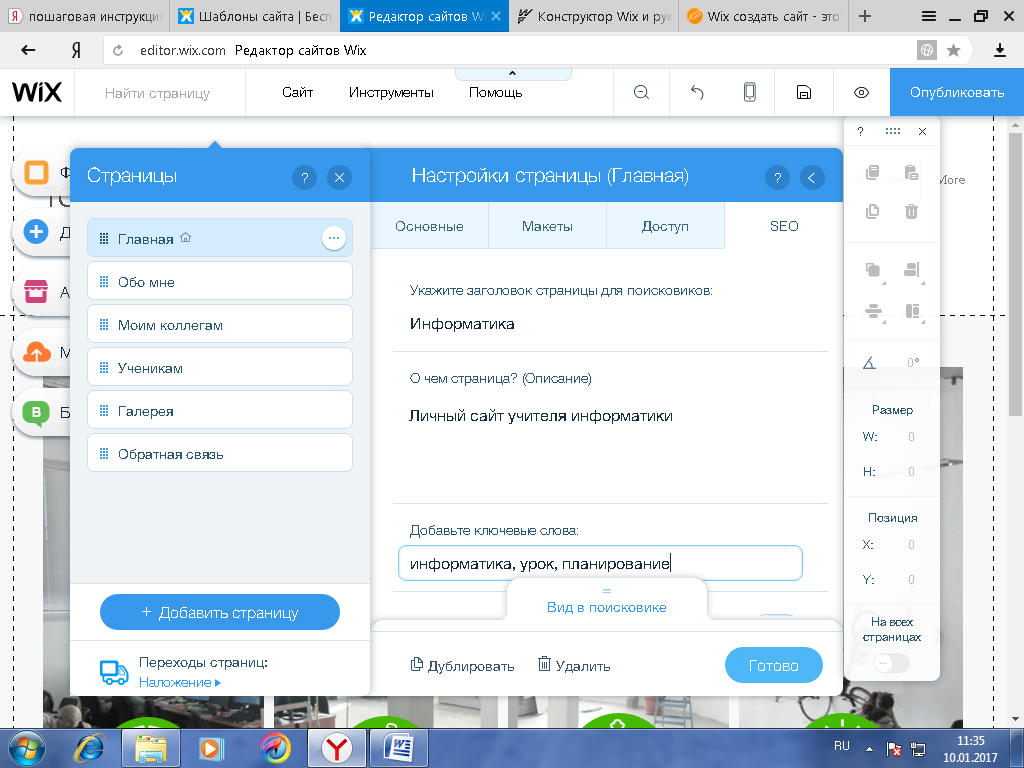Image resolution: width=1024 pixels, height=768 pixels.
Task: Open the blog B icon in sidebar
Action: 36,412
